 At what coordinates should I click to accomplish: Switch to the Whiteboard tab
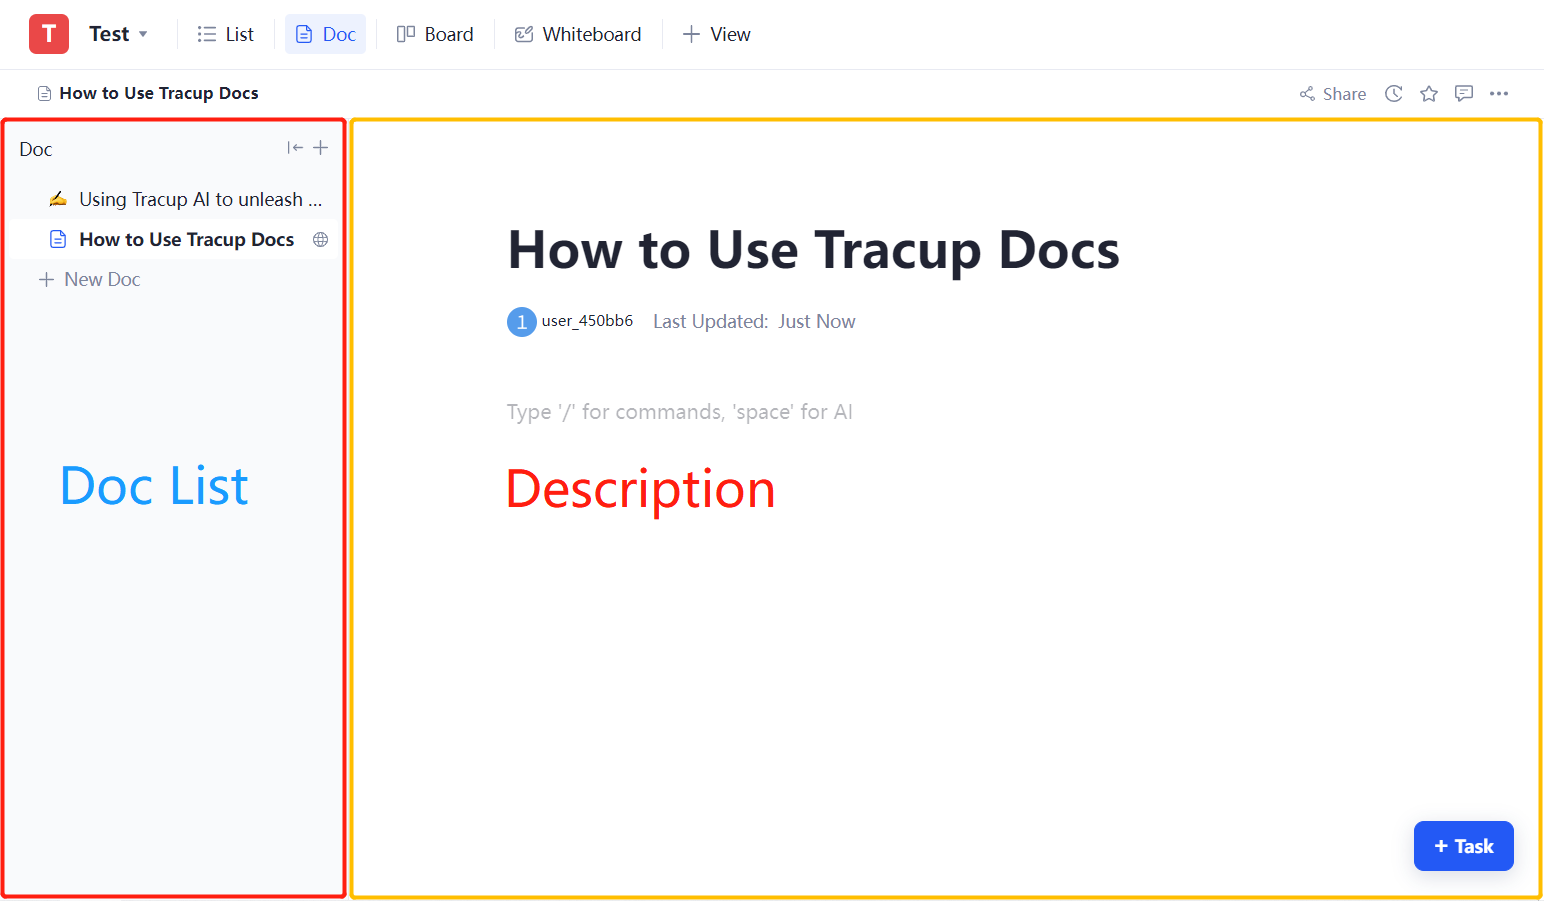pyautogui.click(x=577, y=33)
